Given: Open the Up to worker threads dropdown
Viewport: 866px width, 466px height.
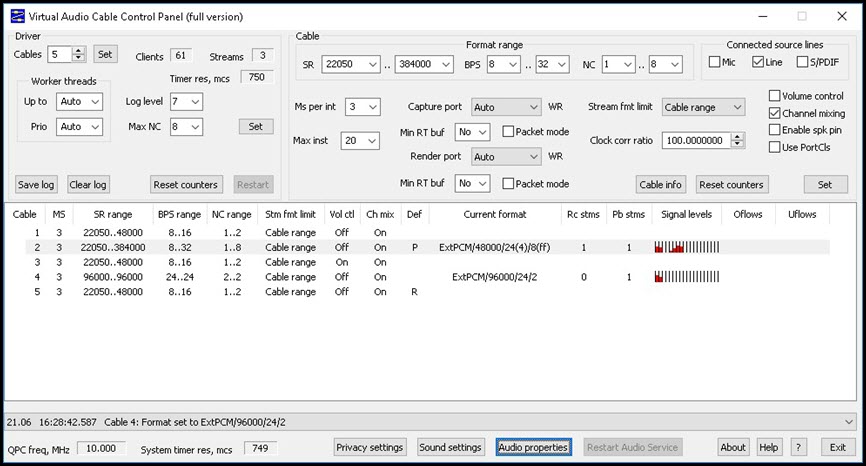Looking at the screenshot, I should 80,102.
